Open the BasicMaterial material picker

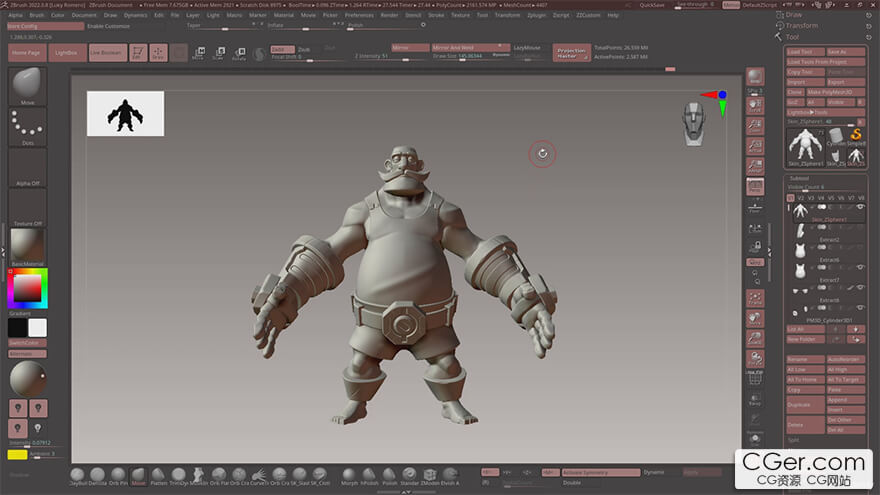click(27, 244)
